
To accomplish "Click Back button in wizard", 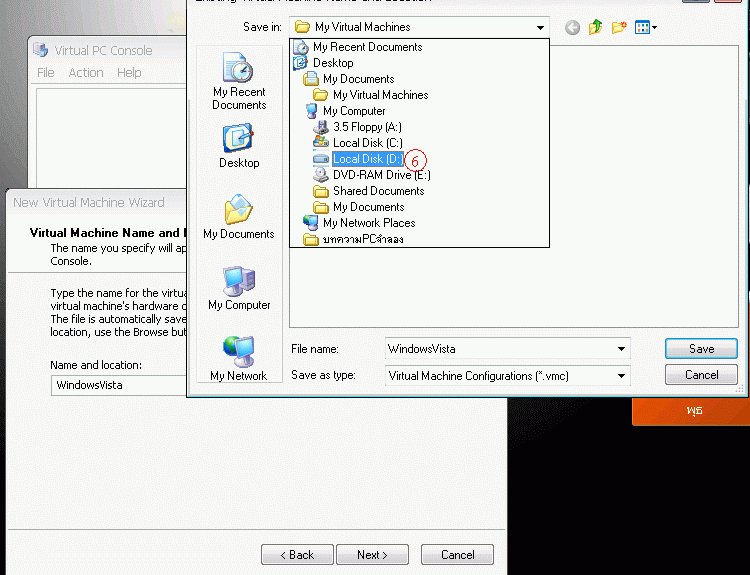I will tap(297, 555).
